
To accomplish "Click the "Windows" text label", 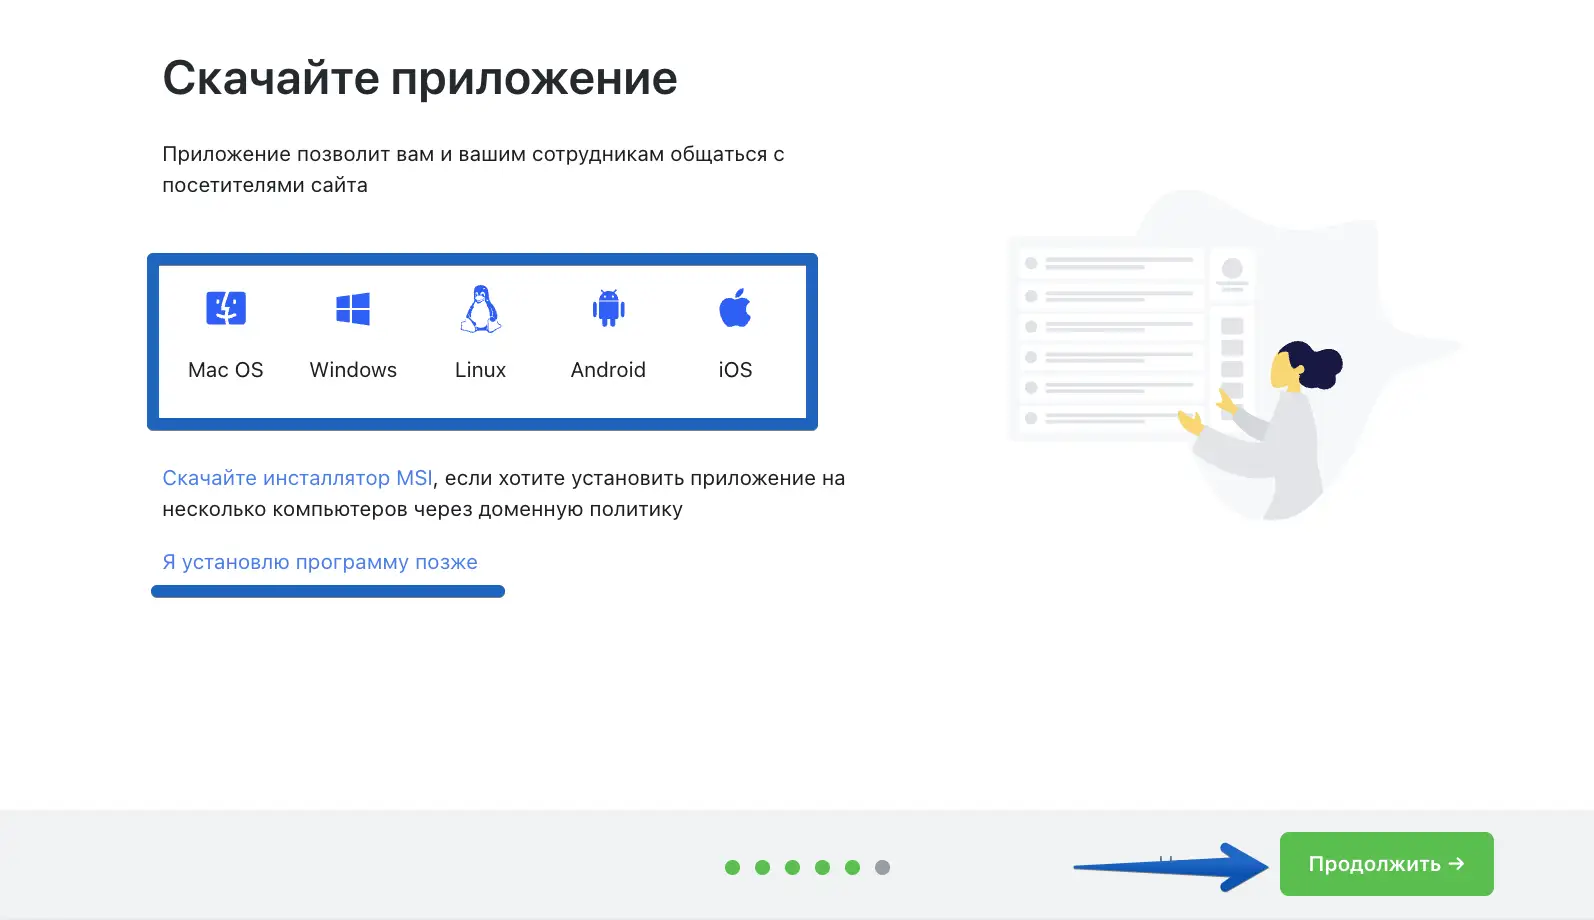I will 353,370.
